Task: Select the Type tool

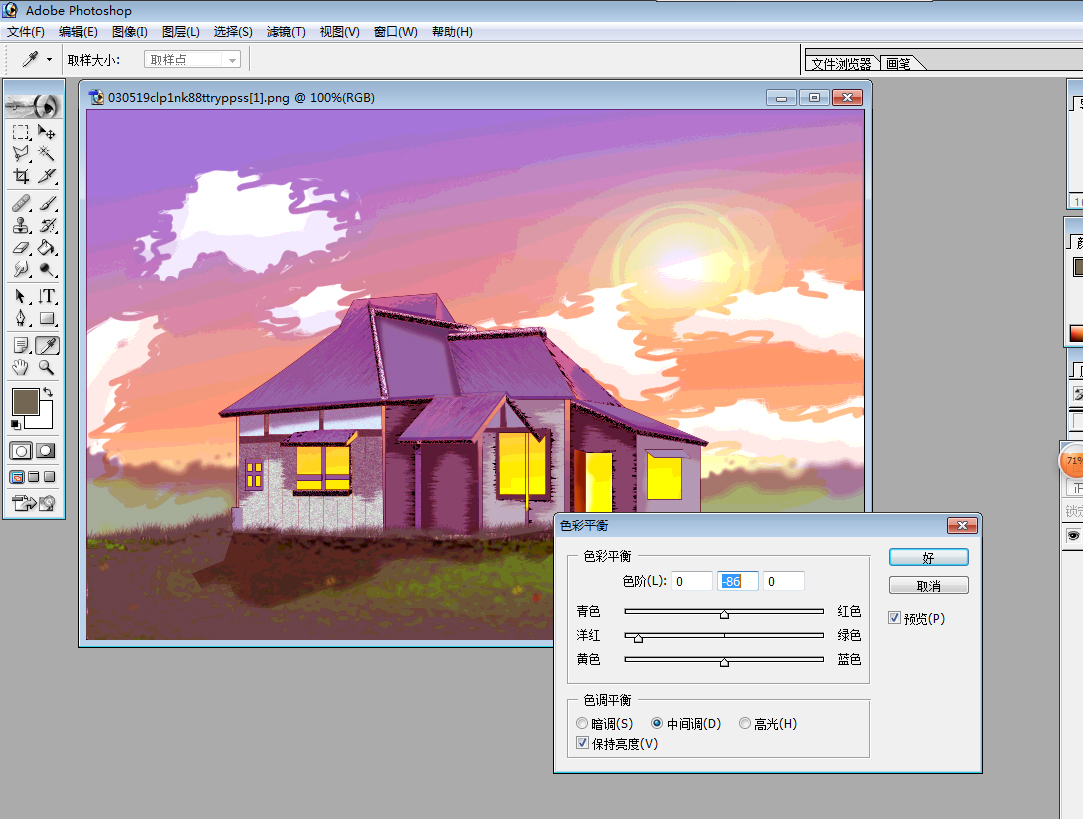Action: click(46, 296)
